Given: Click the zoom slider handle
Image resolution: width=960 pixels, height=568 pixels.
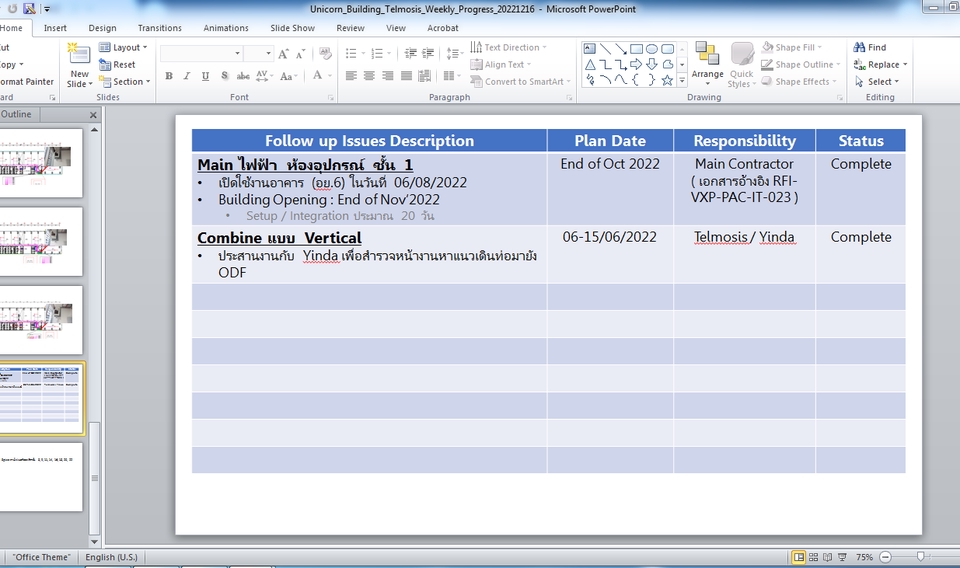Looking at the screenshot, I should (x=920, y=557).
